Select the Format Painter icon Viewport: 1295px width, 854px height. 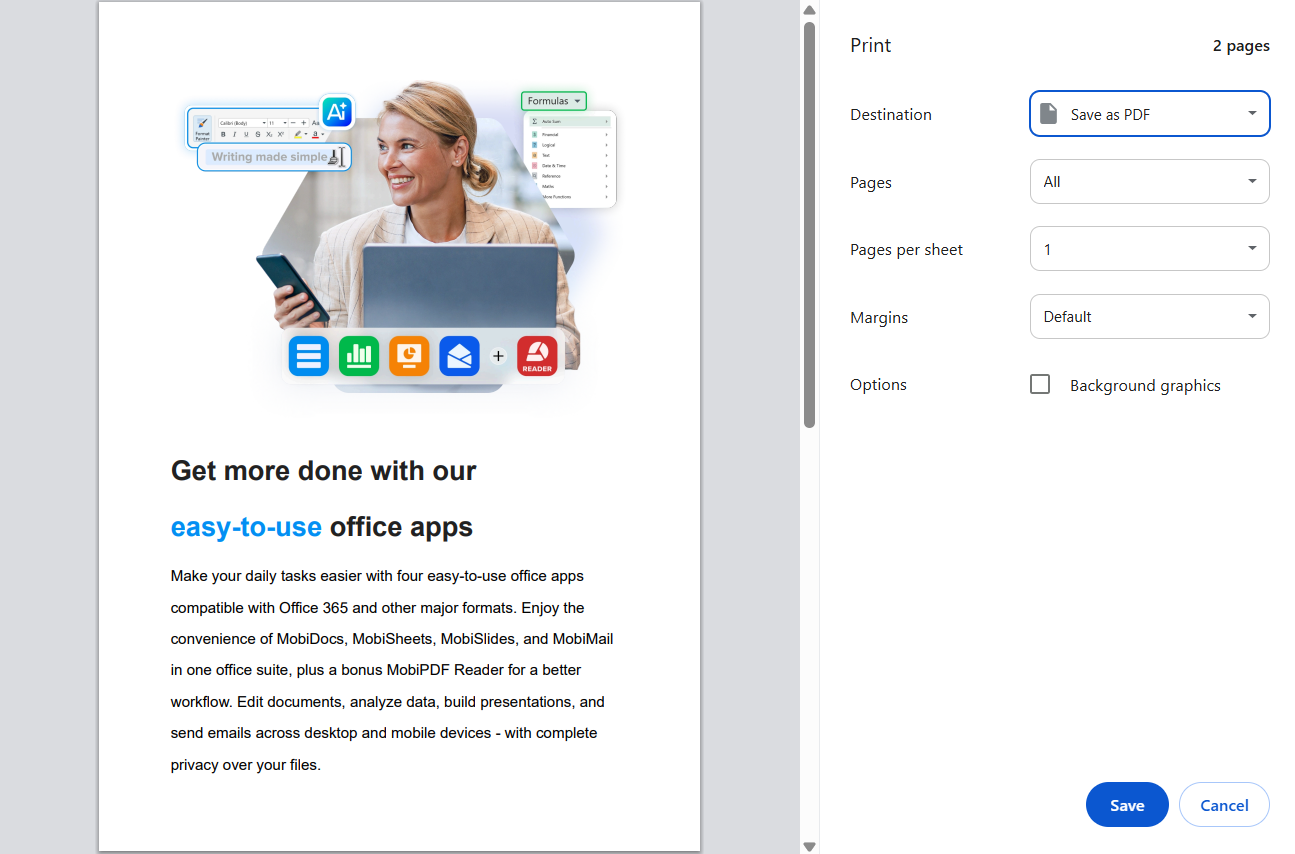(x=202, y=129)
